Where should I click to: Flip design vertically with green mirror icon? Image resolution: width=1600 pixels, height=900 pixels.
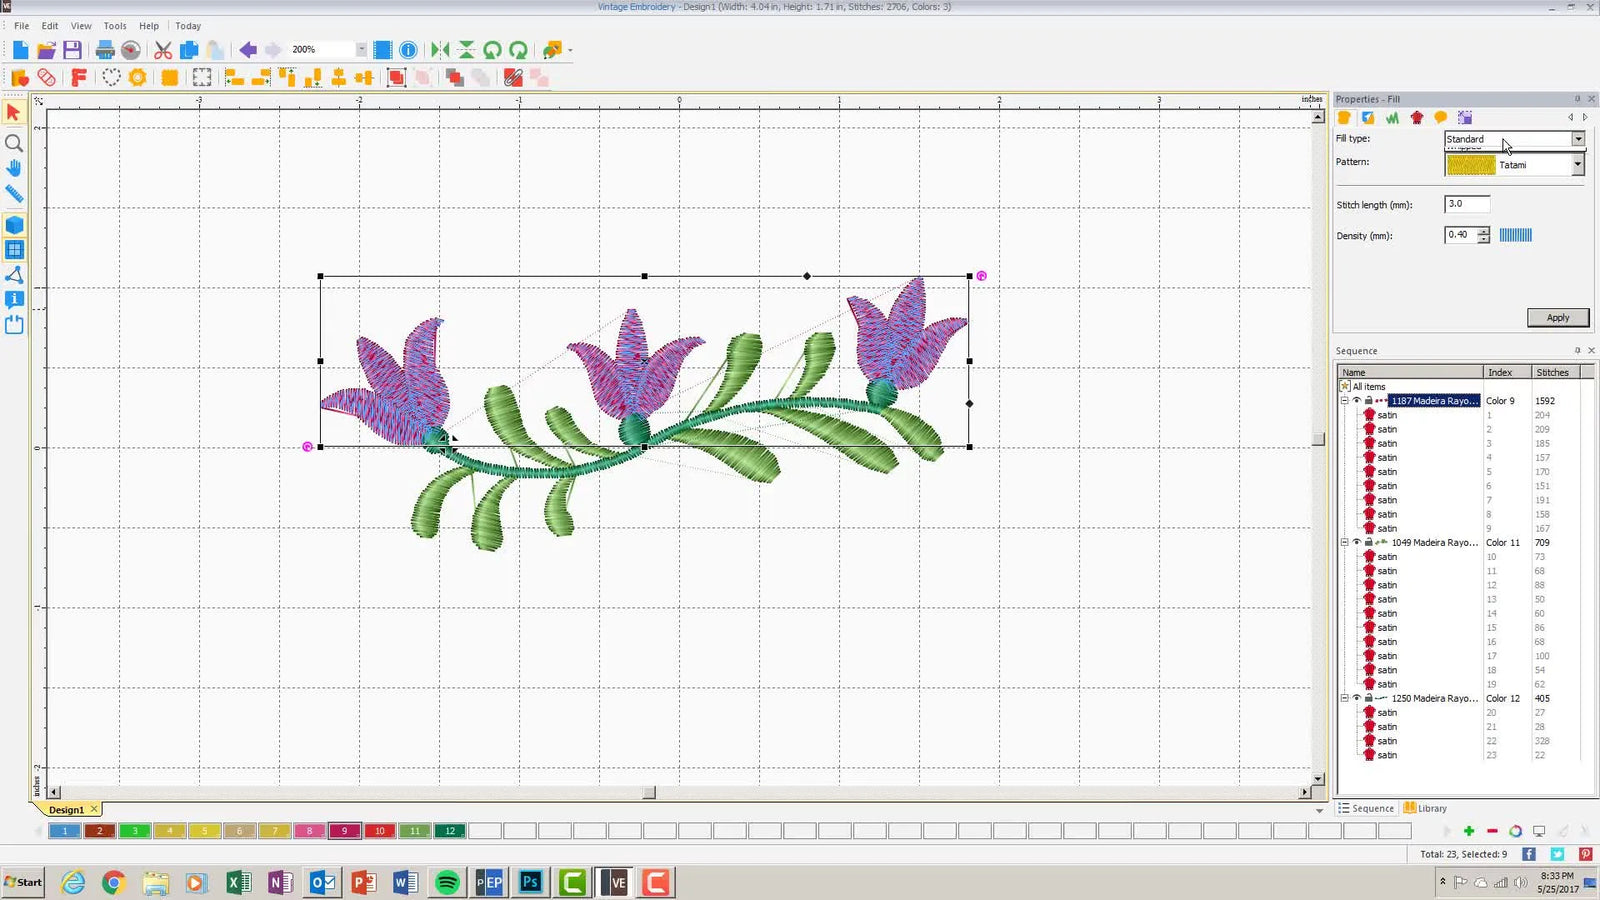pyautogui.click(x=466, y=50)
